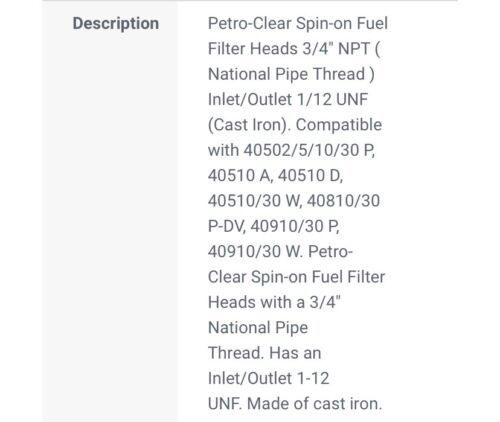Click the word 'Compatible' in the description
The height and width of the screenshot is (422, 500).
click(339, 125)
